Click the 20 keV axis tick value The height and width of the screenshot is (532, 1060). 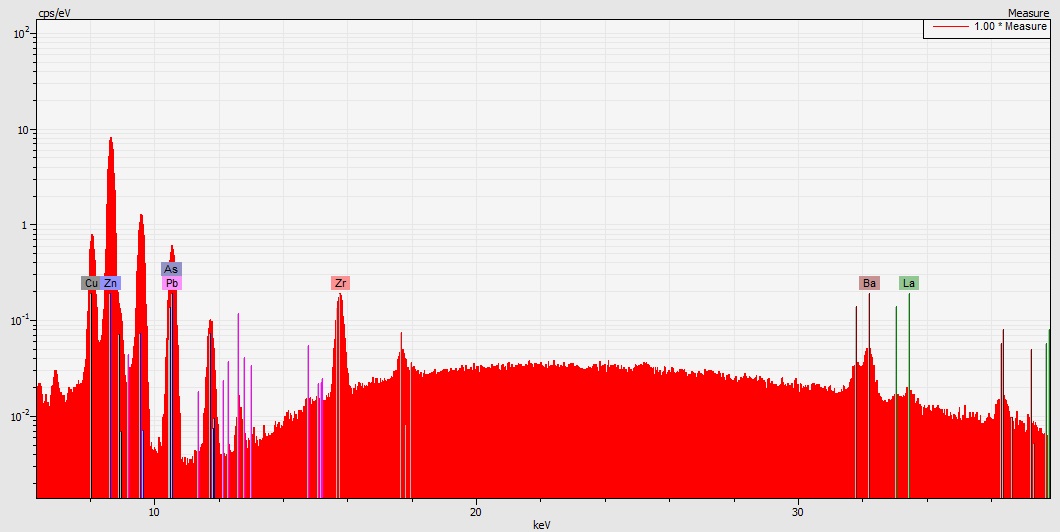pos(476,511)
